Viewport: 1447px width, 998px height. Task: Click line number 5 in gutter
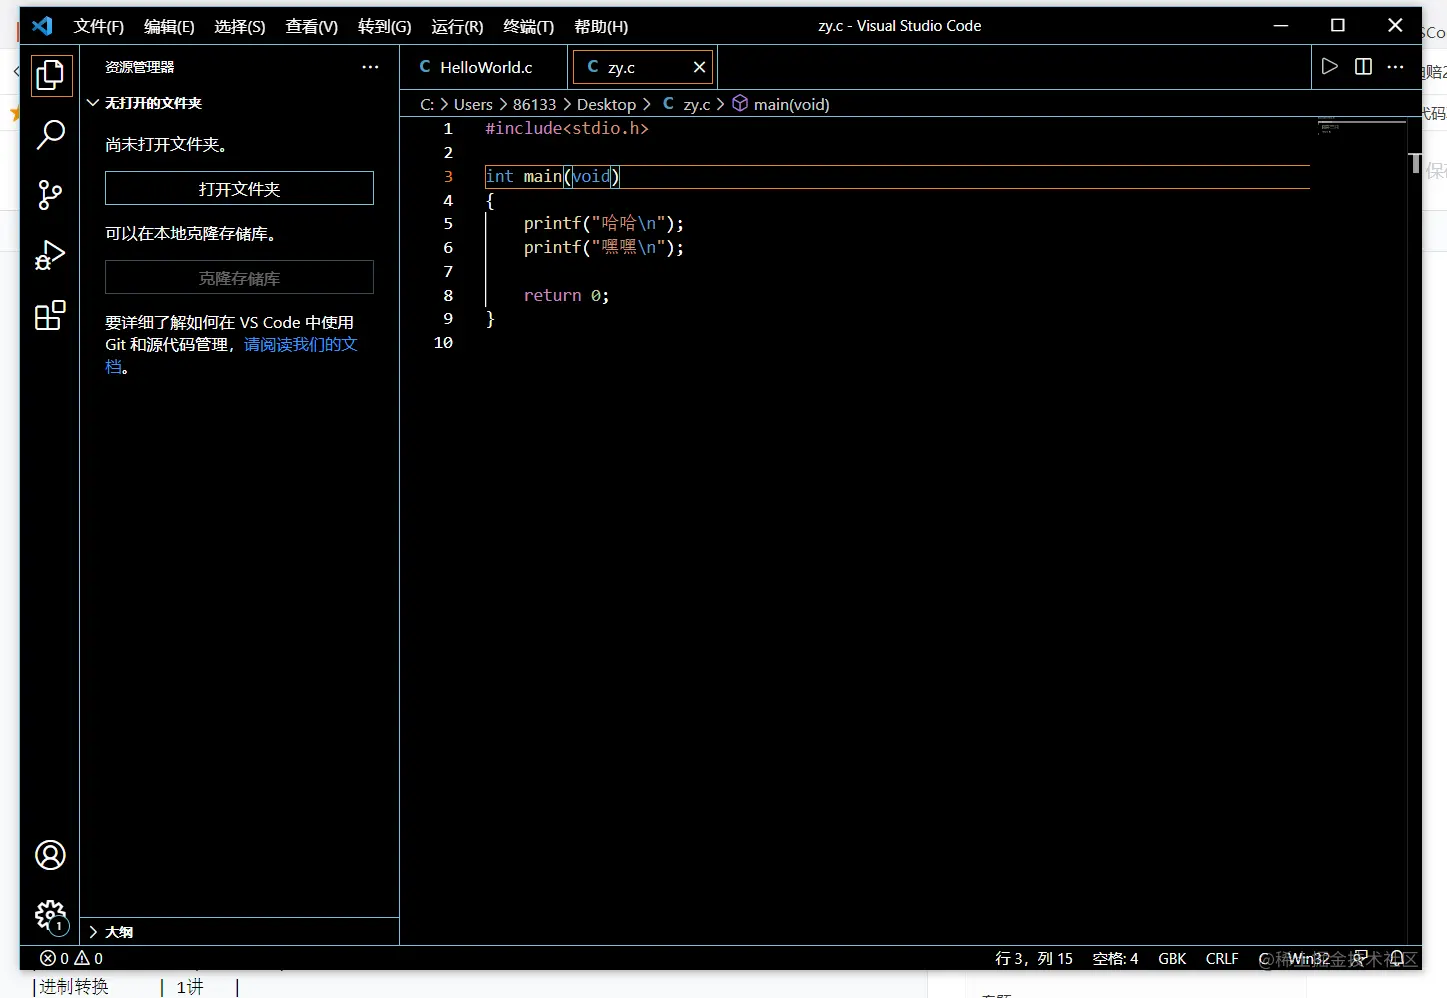[448, 224]
